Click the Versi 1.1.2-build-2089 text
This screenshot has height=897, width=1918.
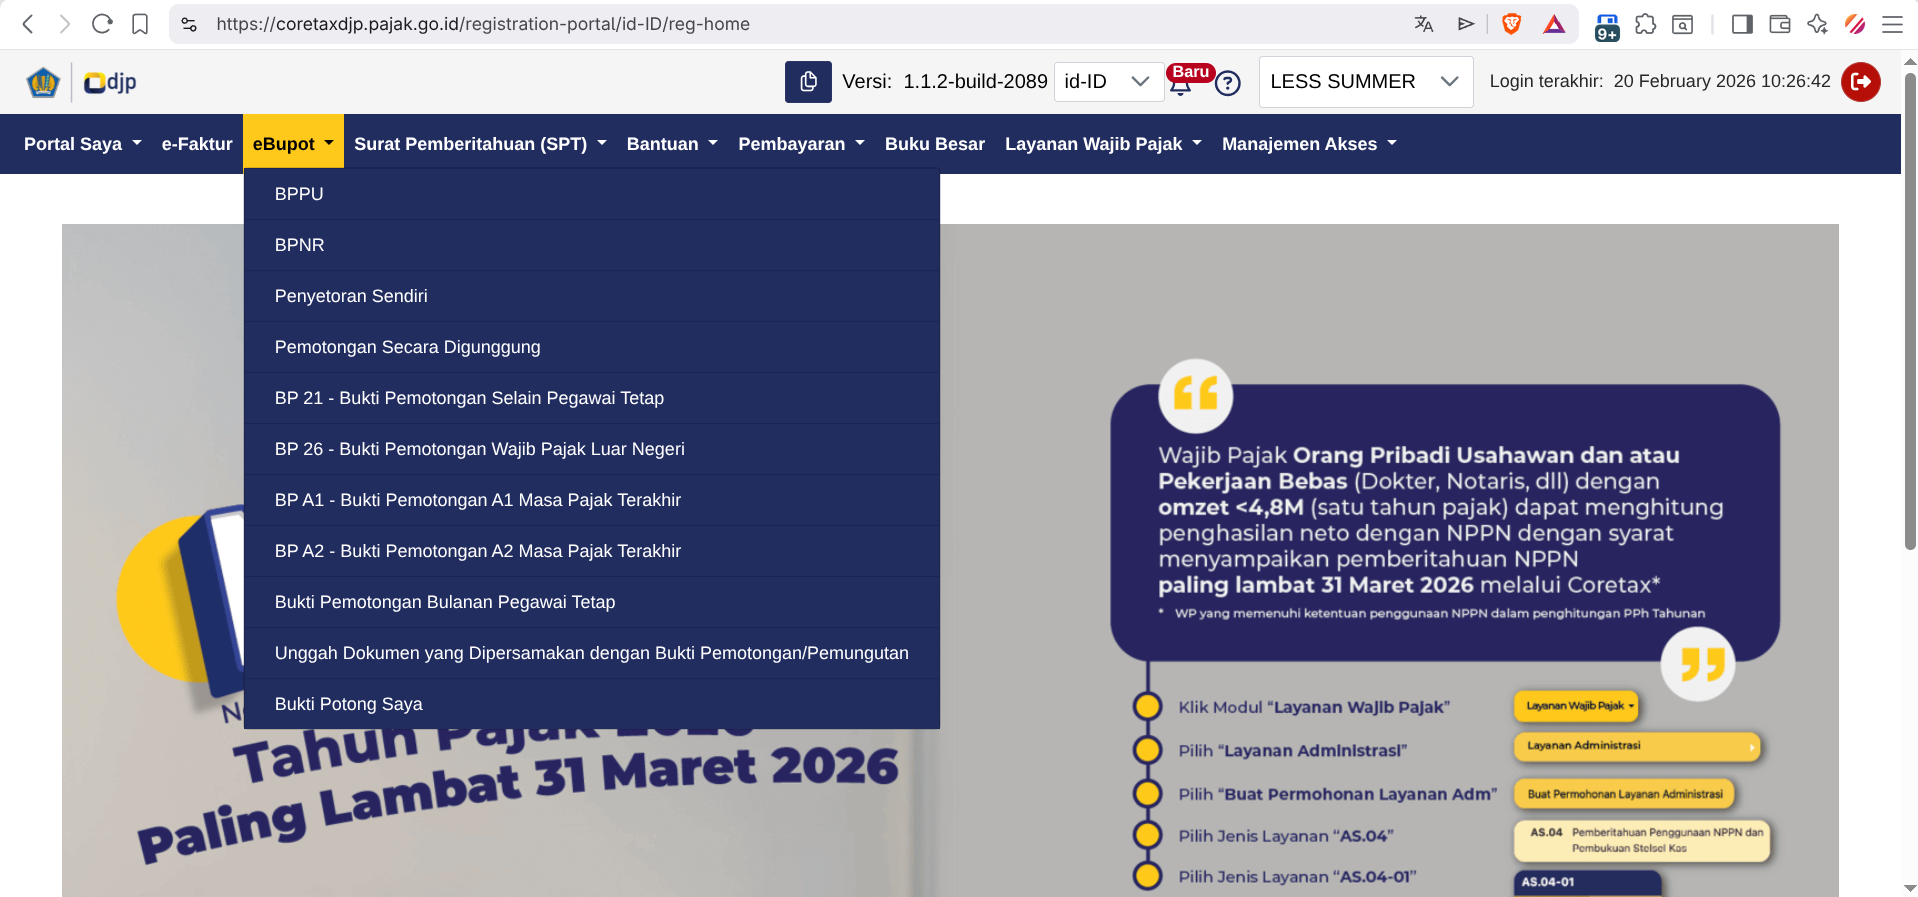945,81
